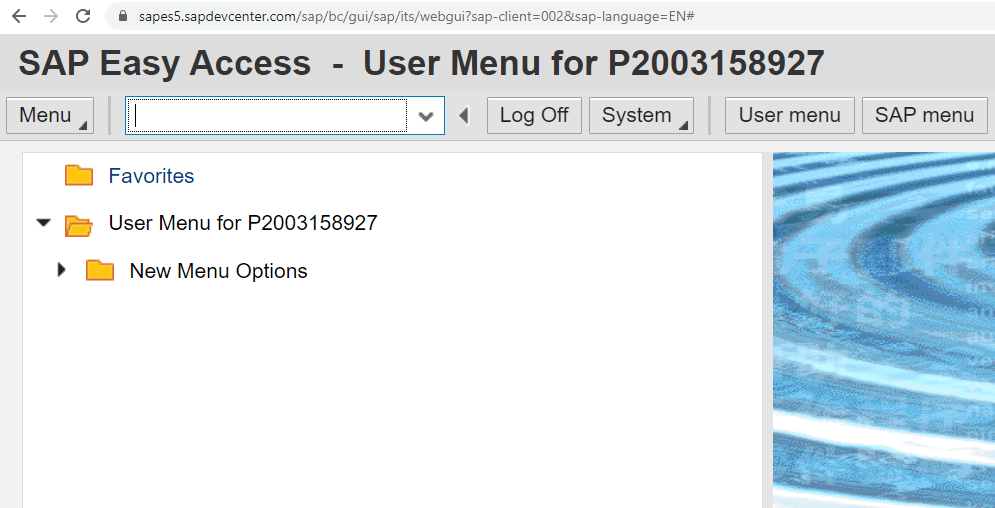Switch to the User menu view

click(x=789, y=116)
